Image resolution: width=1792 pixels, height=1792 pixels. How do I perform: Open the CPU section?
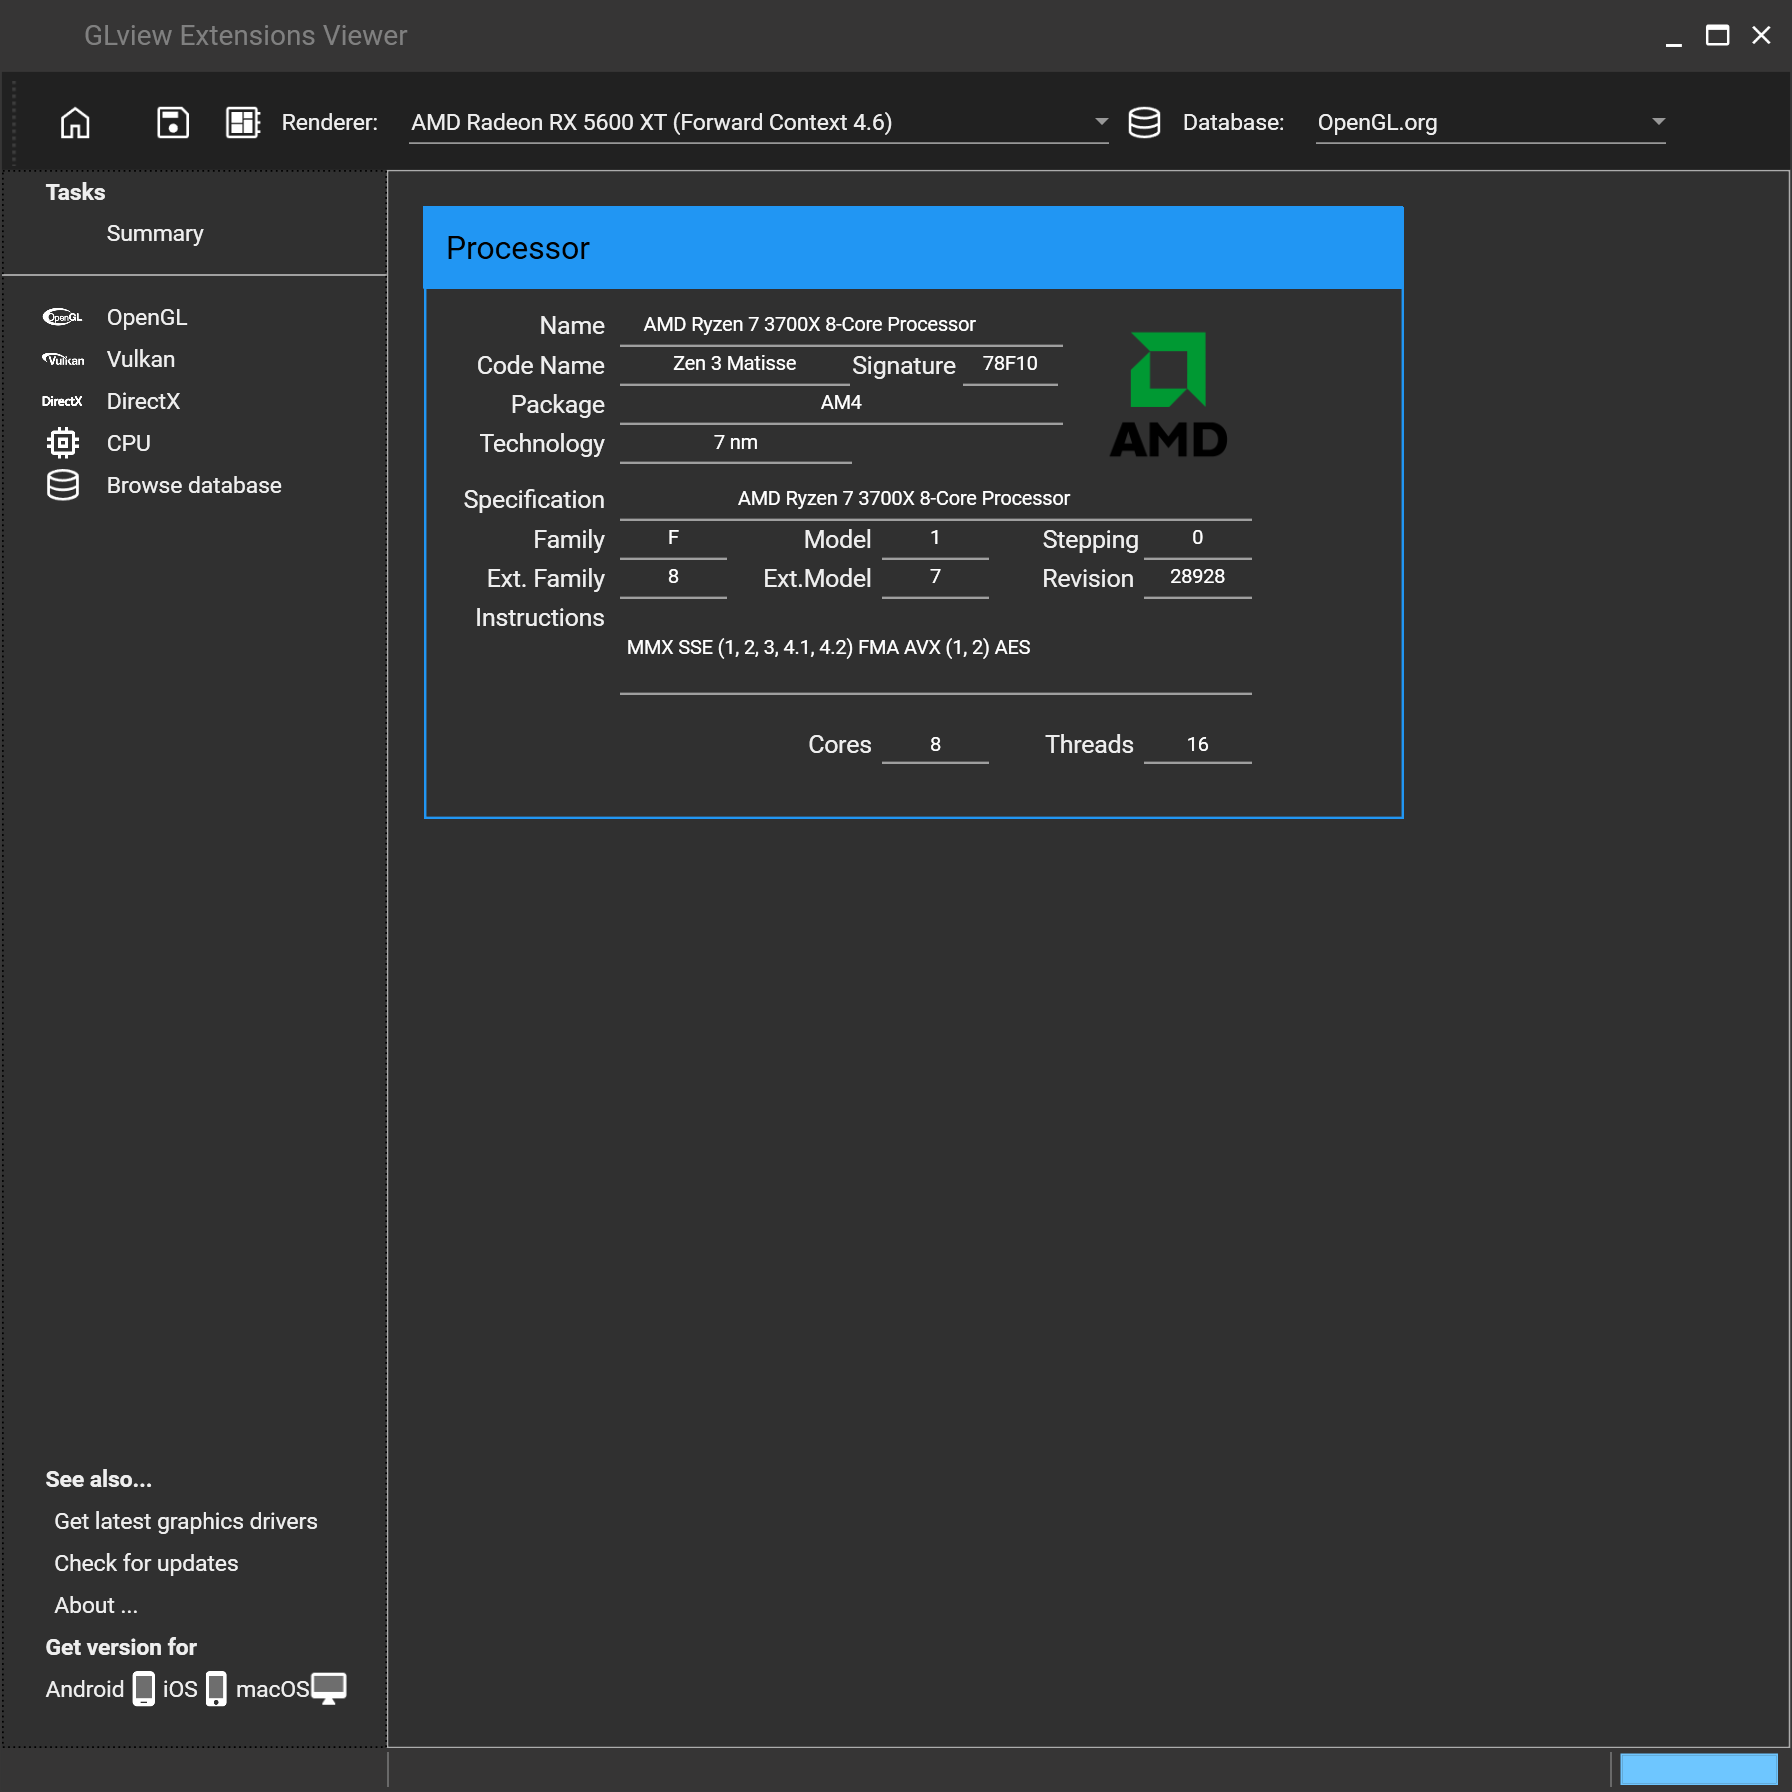coord(129,443)
